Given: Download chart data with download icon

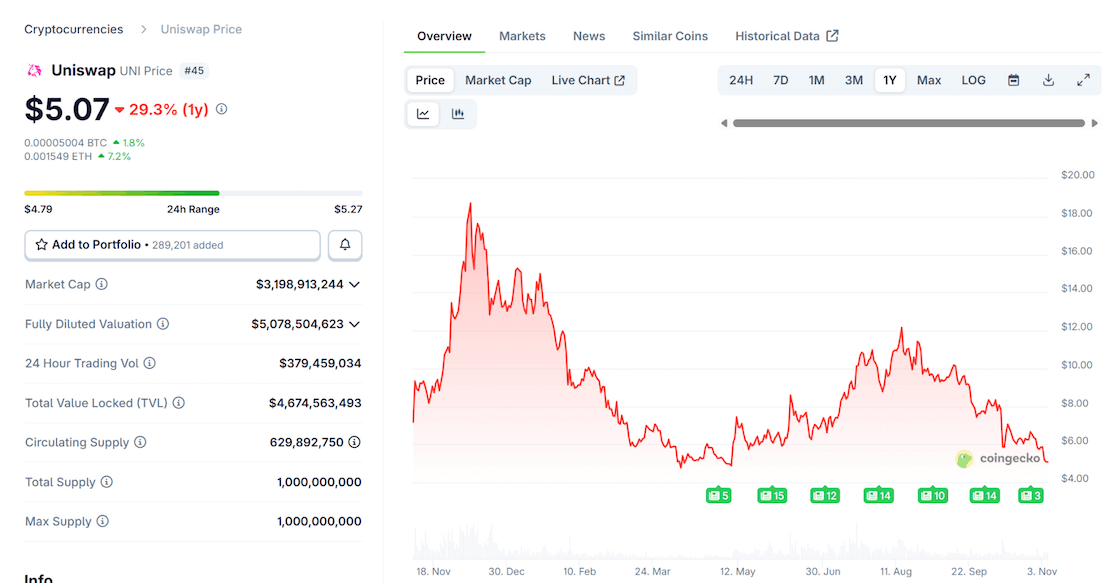Looking at the screenshot, I should click(1048, 80).
